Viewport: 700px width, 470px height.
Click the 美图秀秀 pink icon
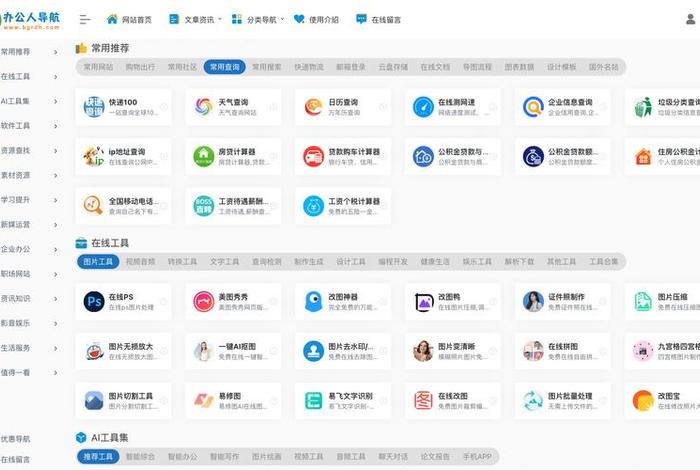point(204,301)
